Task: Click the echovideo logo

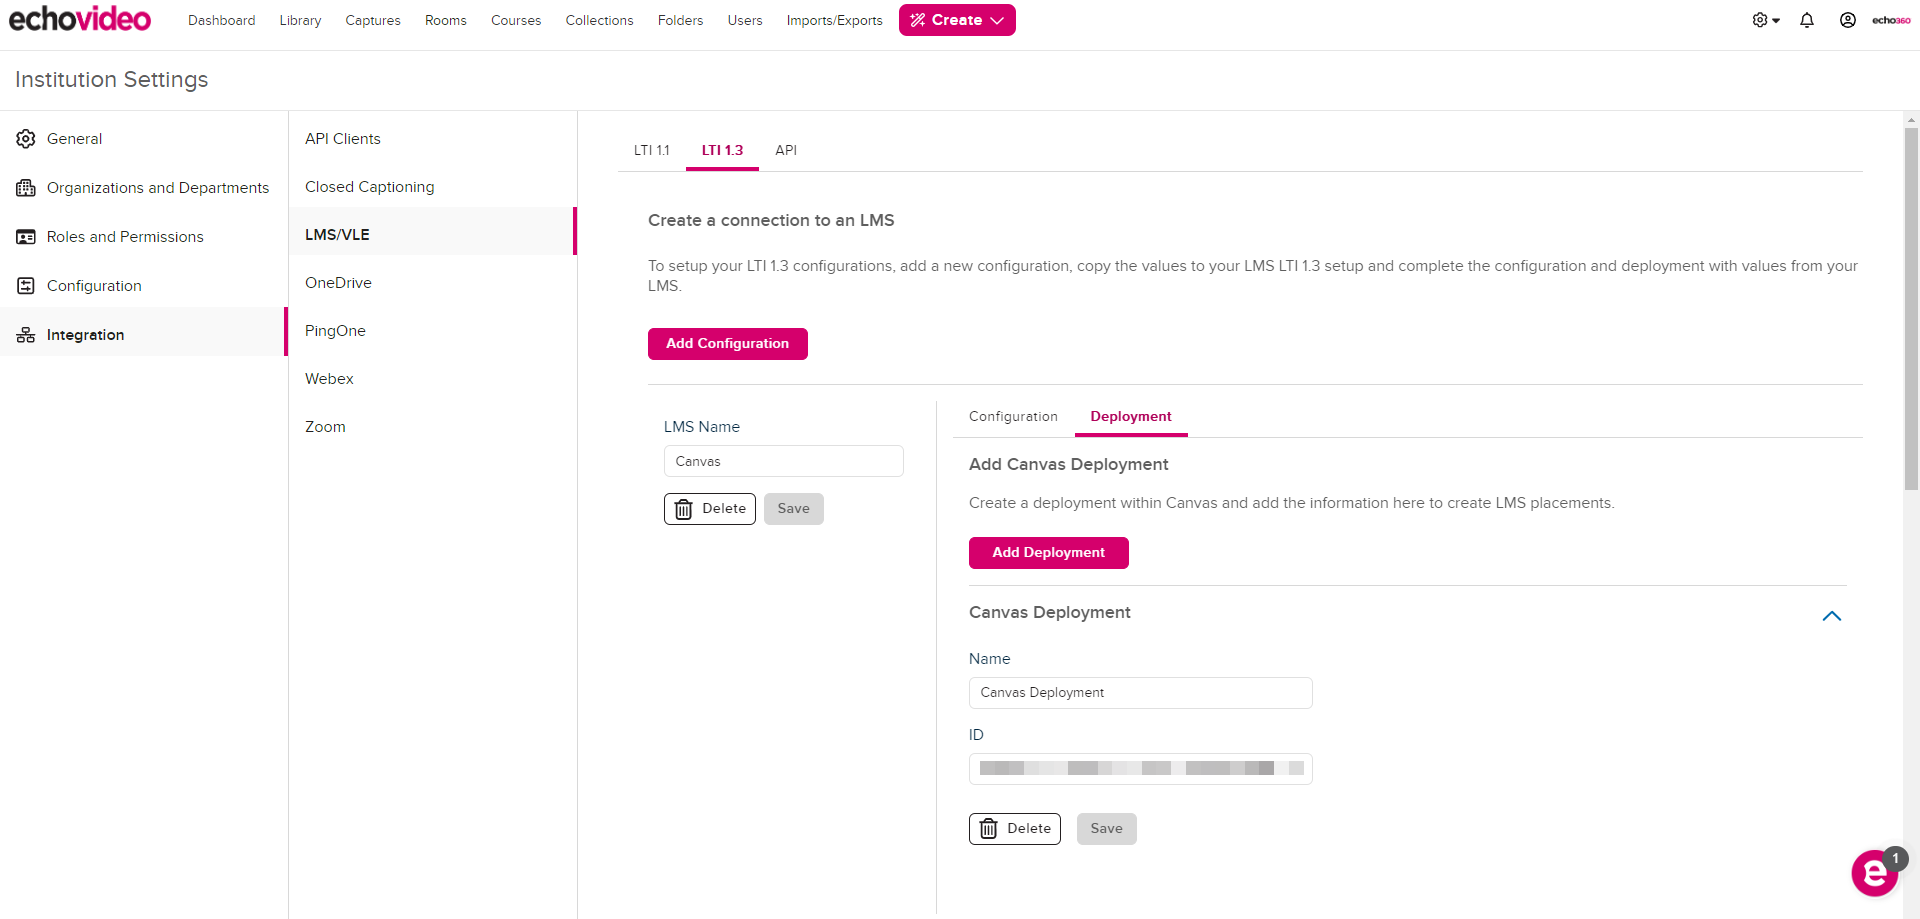Action: [80, 19]
